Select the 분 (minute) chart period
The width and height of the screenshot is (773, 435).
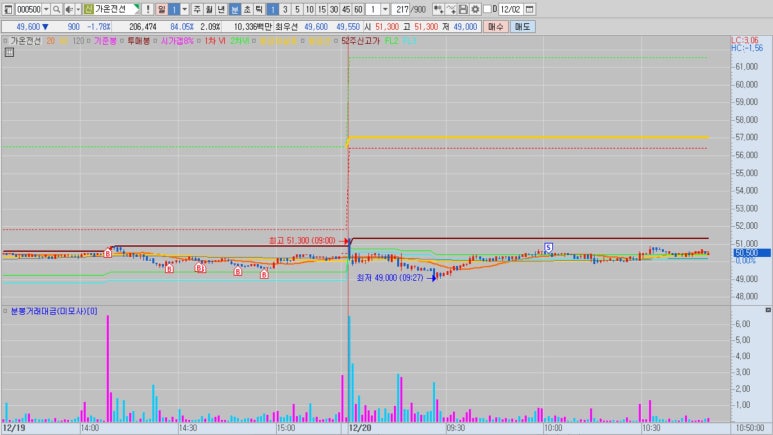[x=235, y=9]
